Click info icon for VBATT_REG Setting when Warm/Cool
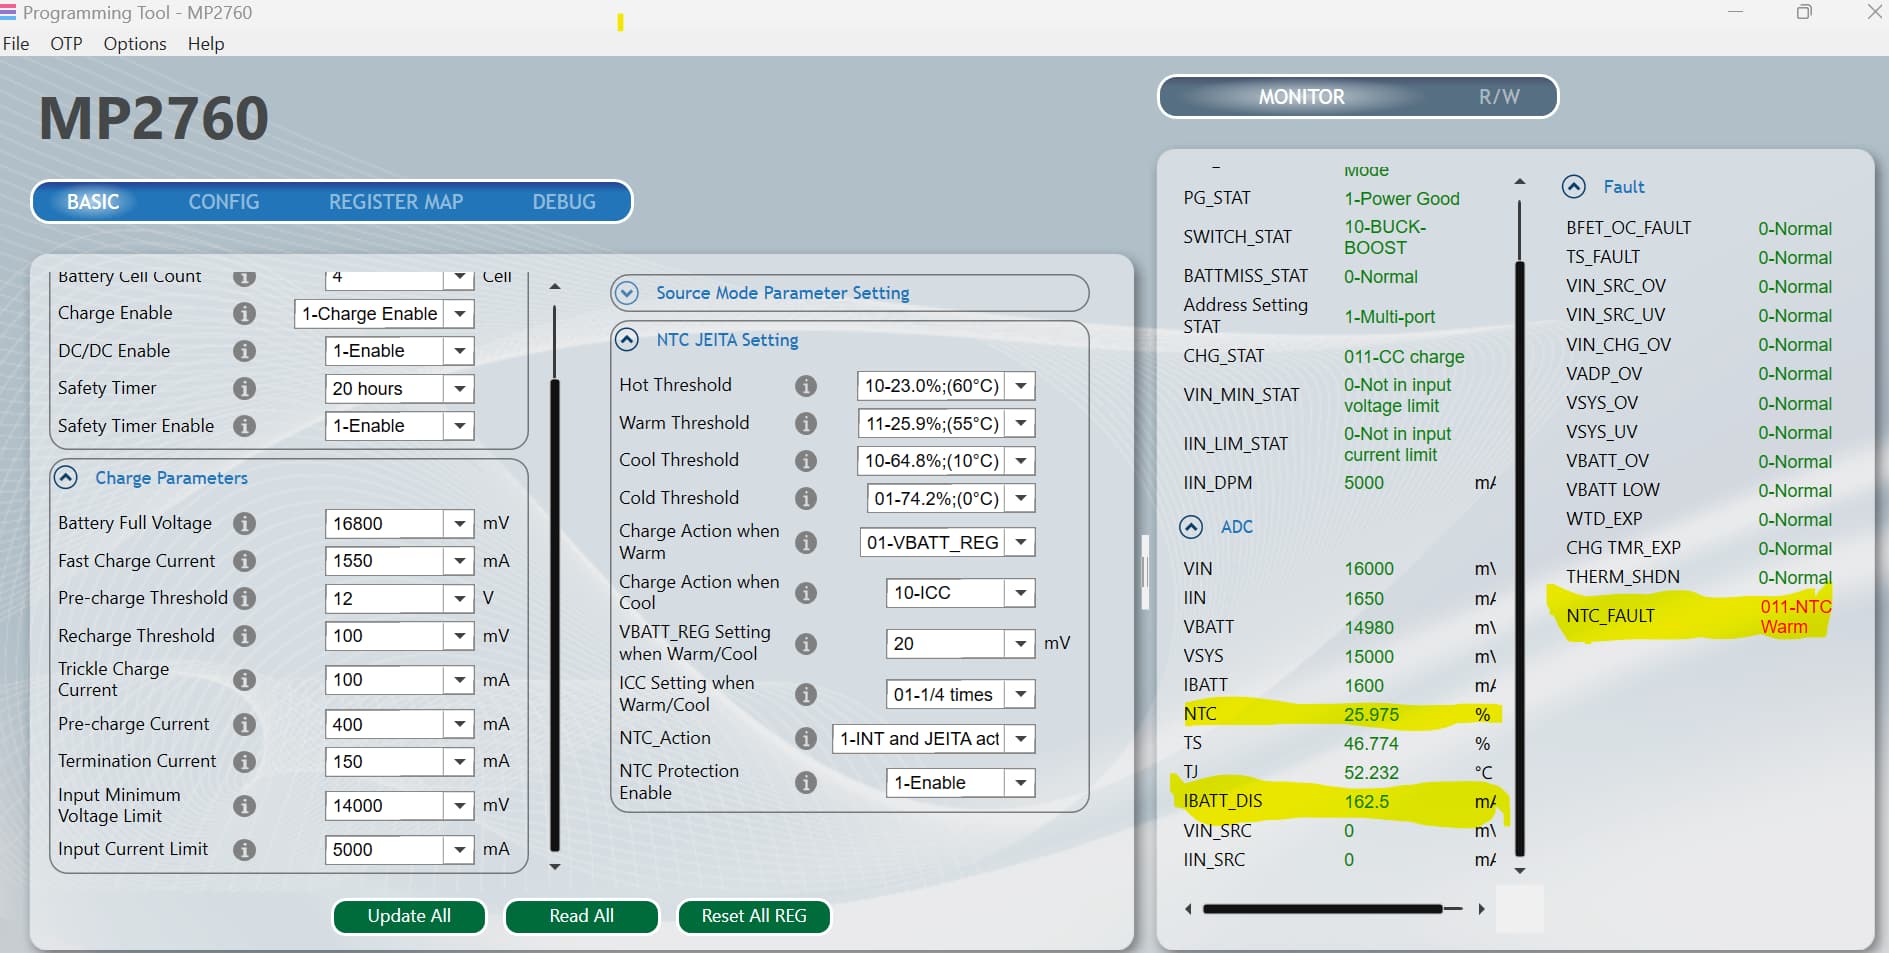This screenshot has width=1889, height=953. click(806, 644)
